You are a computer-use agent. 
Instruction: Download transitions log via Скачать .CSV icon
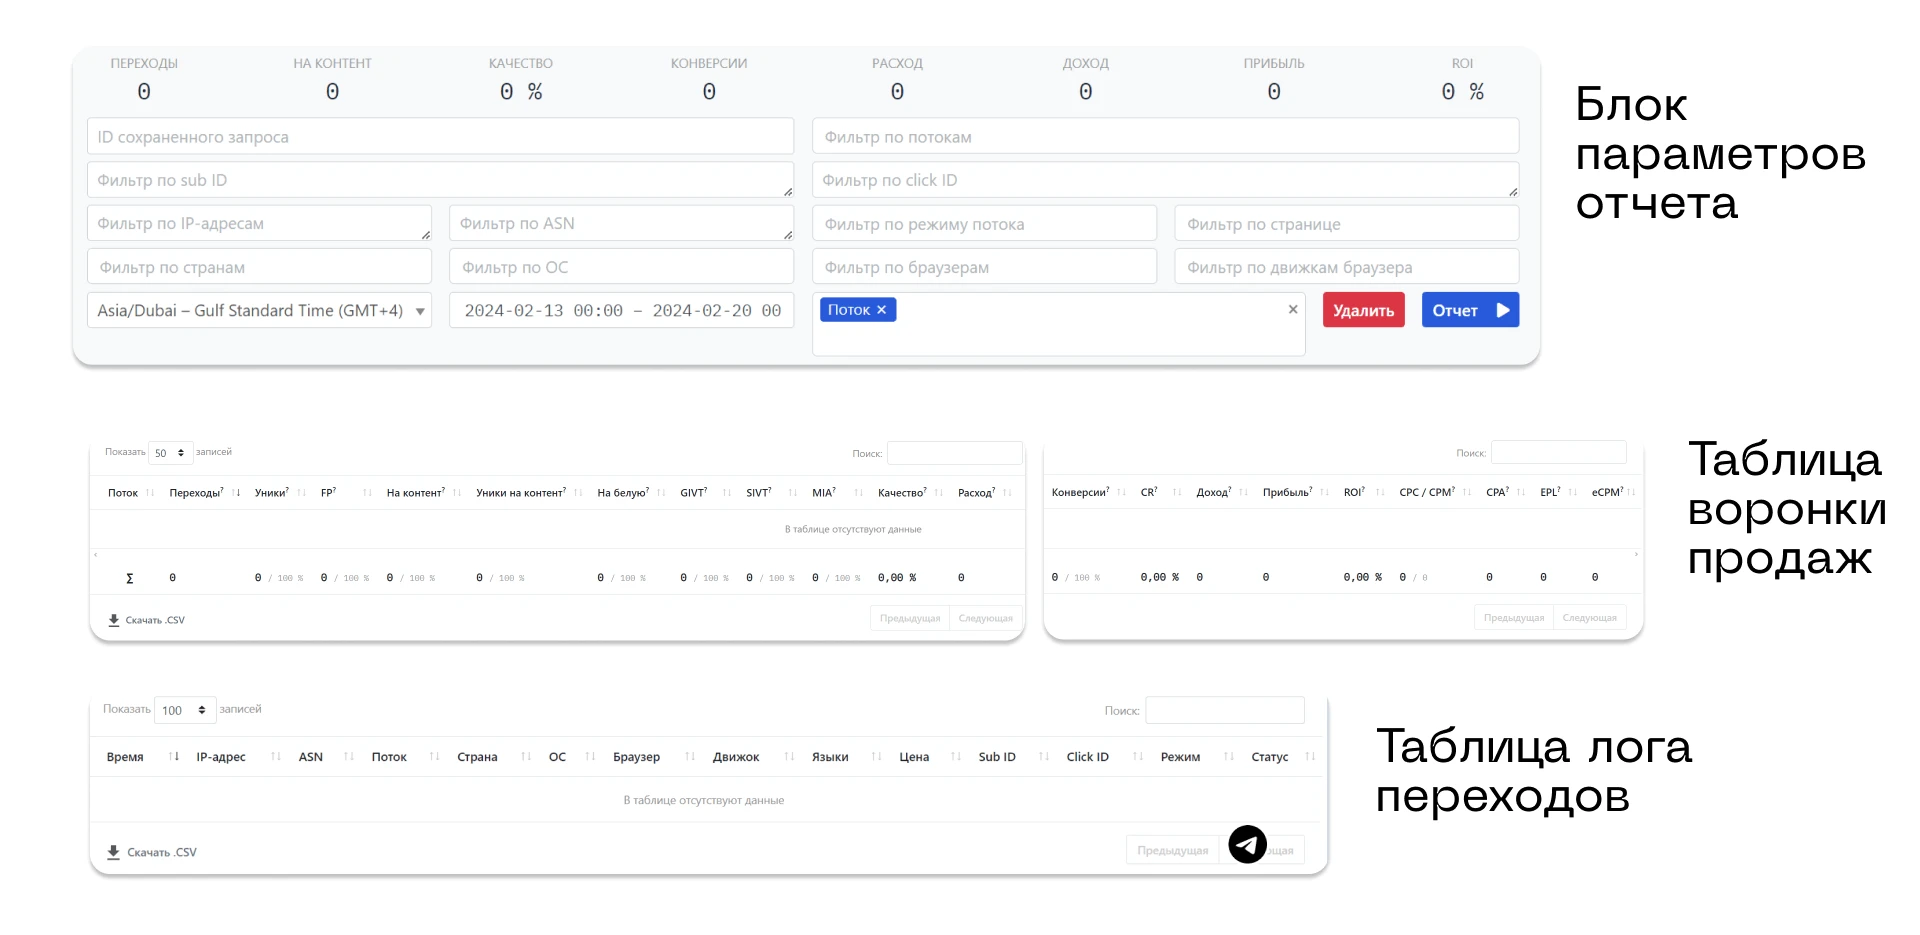point(113,852)
